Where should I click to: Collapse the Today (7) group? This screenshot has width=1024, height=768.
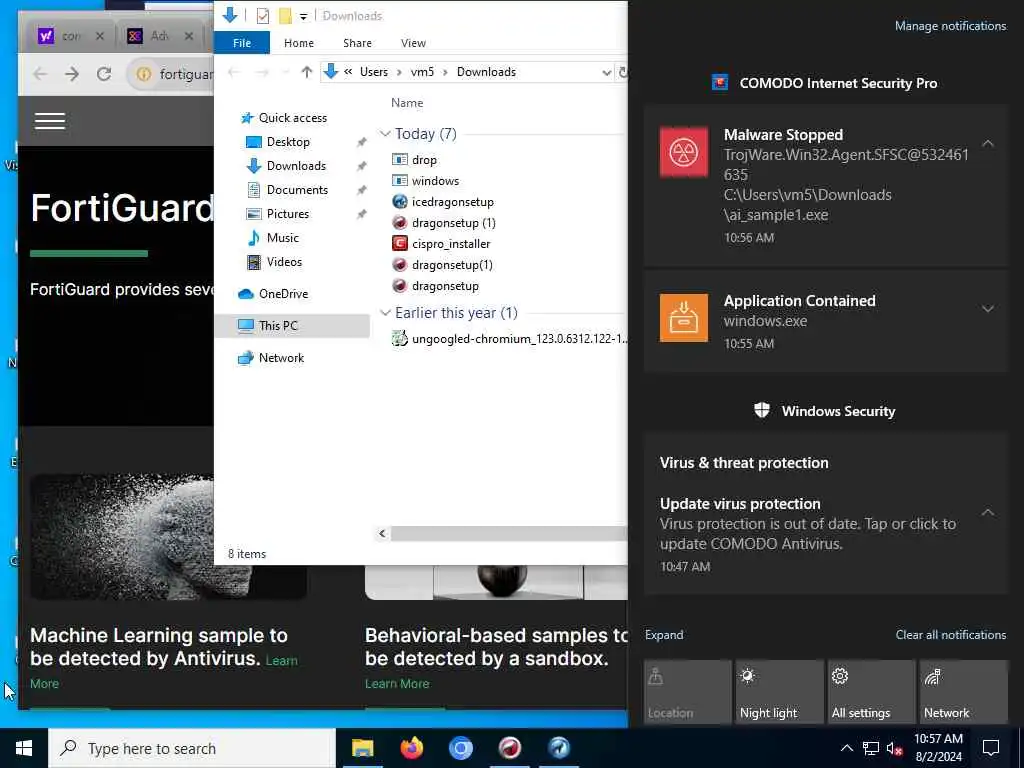coord(385,134)
